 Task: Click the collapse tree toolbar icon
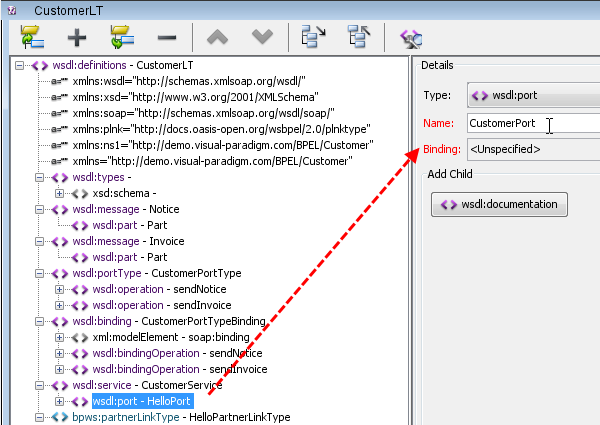359,37
